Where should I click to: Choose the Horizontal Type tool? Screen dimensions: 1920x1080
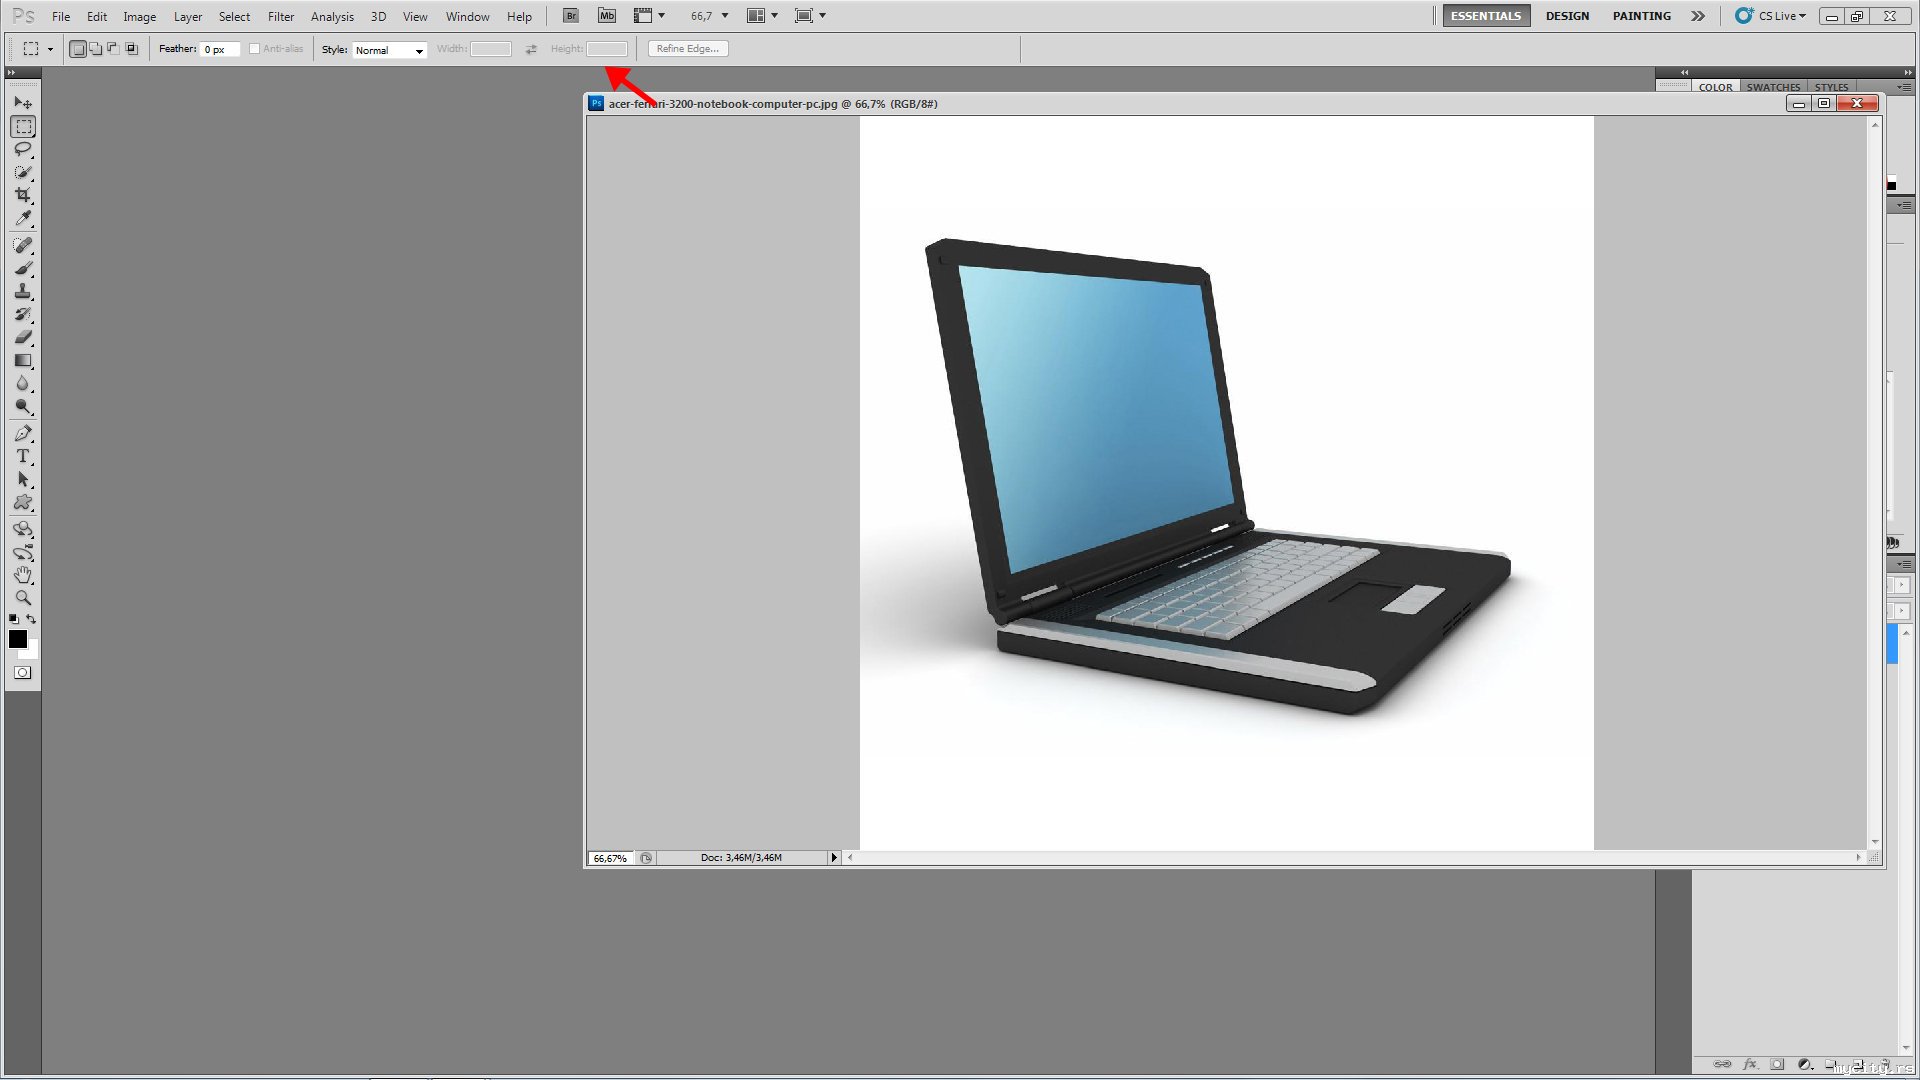tap(23, 456)
